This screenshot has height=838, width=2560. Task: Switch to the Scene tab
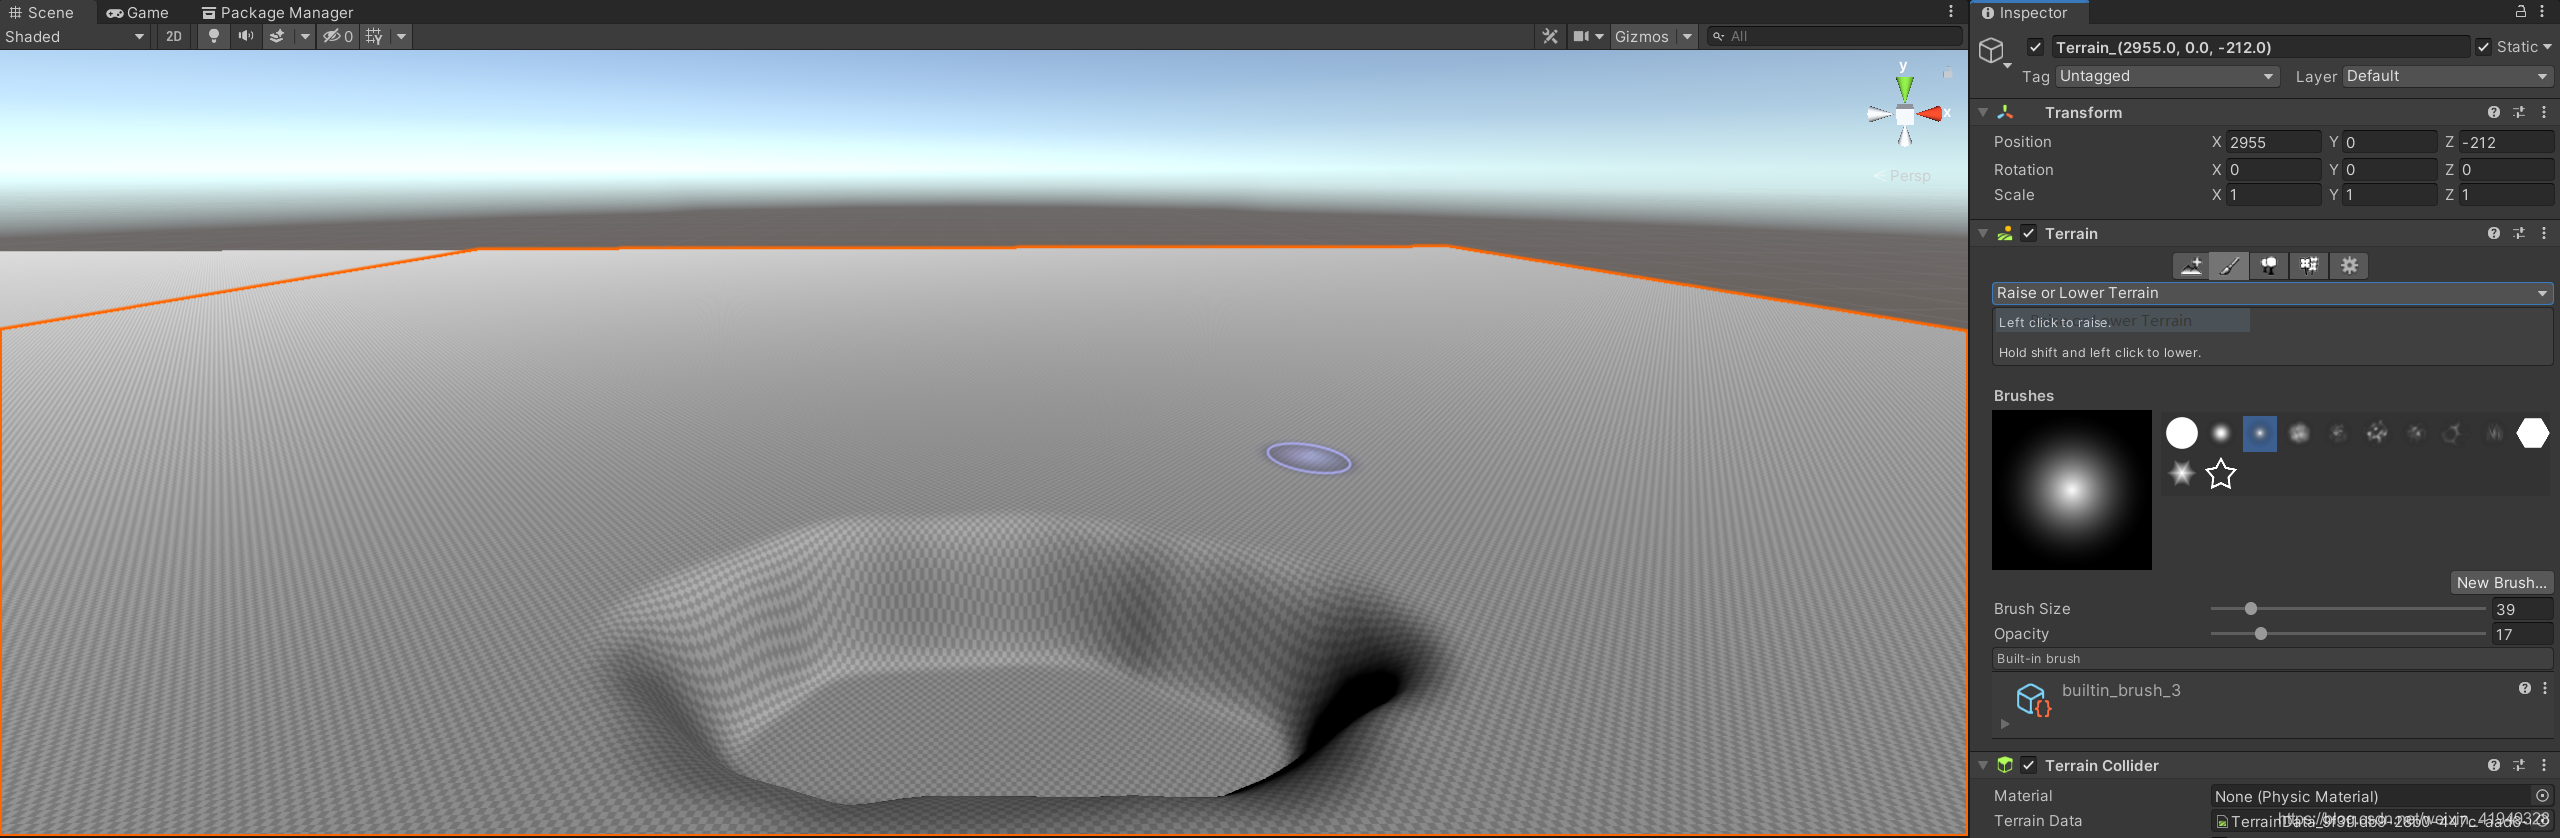pyautogui.click(x=41, y=12)
